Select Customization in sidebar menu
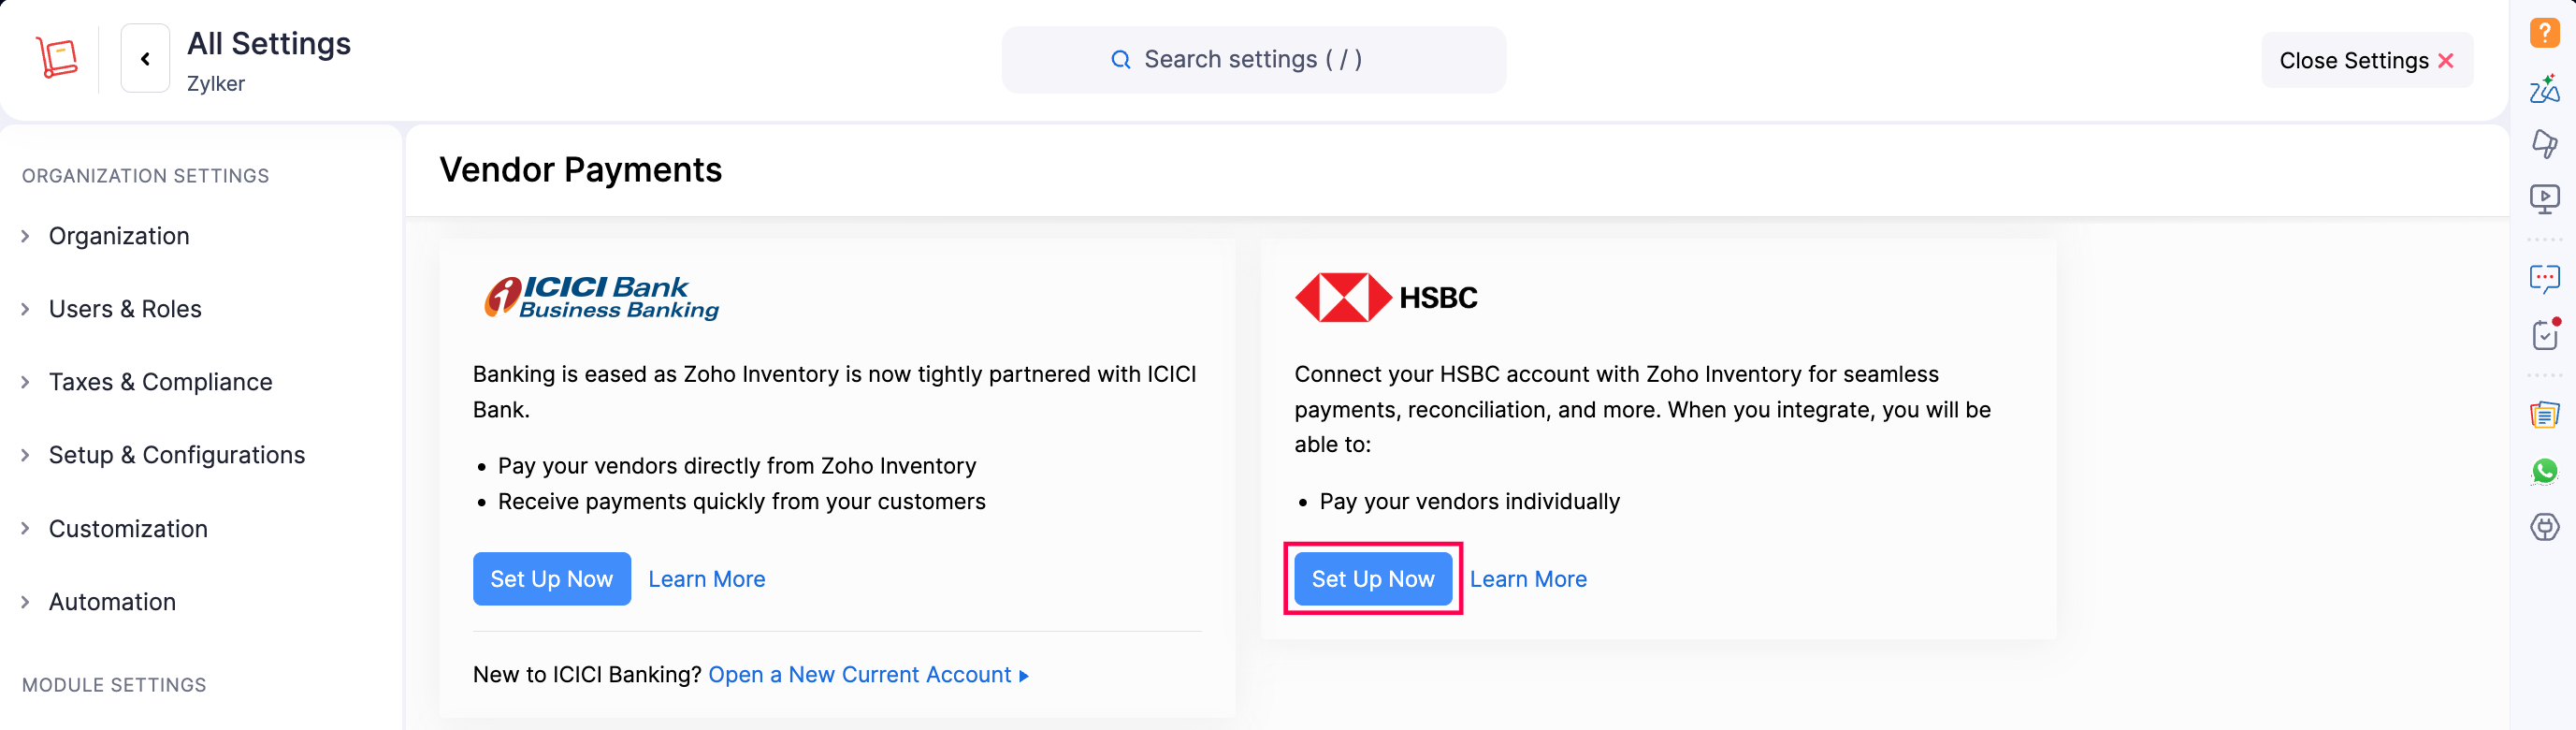The height and width of the screenshot is (730, 2576). point(128,528)
